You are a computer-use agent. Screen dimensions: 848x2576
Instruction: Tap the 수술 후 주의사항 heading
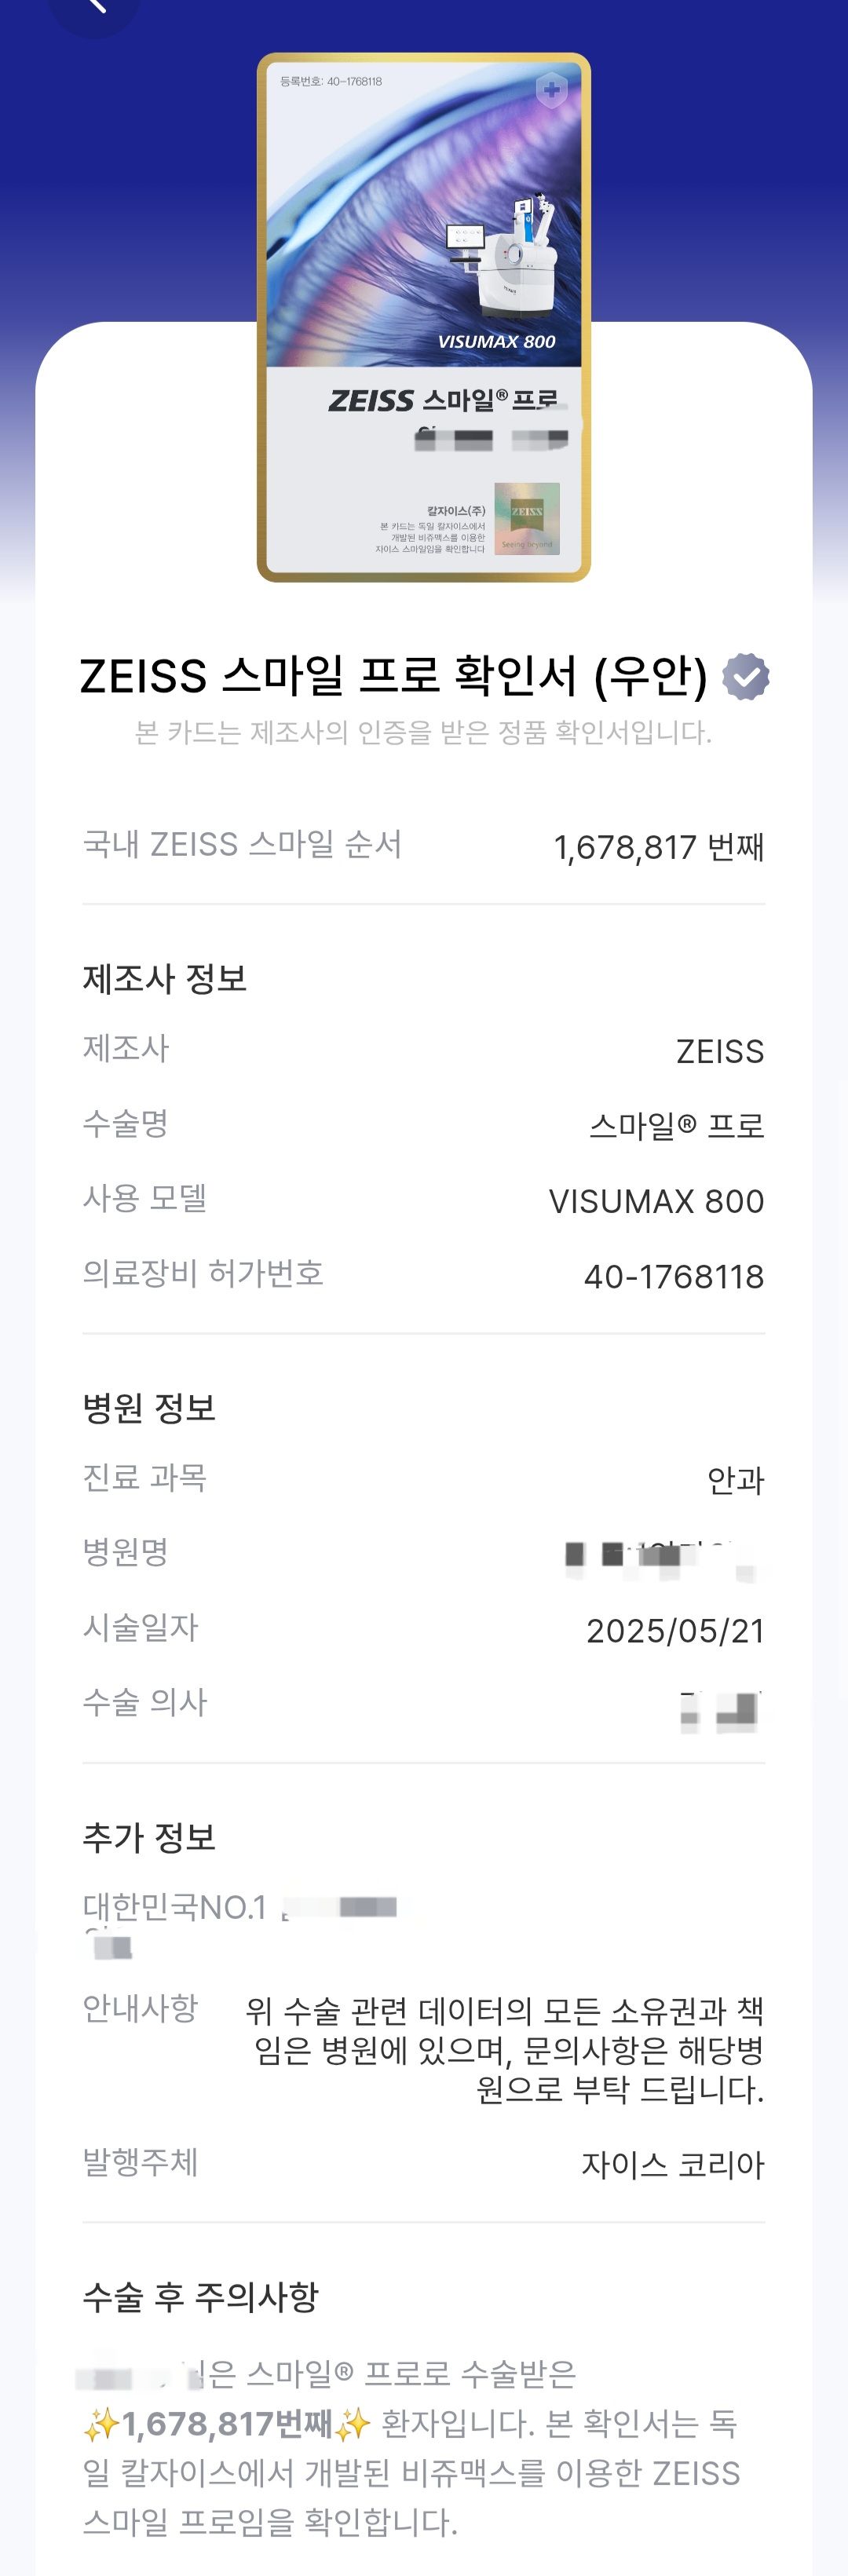coord(200,2296)
